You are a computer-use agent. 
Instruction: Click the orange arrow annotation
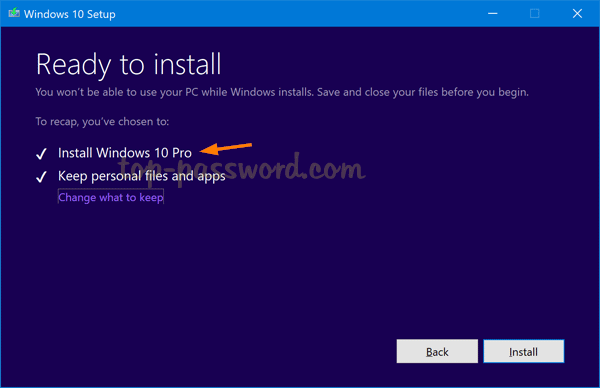click(x=226, y=148)
